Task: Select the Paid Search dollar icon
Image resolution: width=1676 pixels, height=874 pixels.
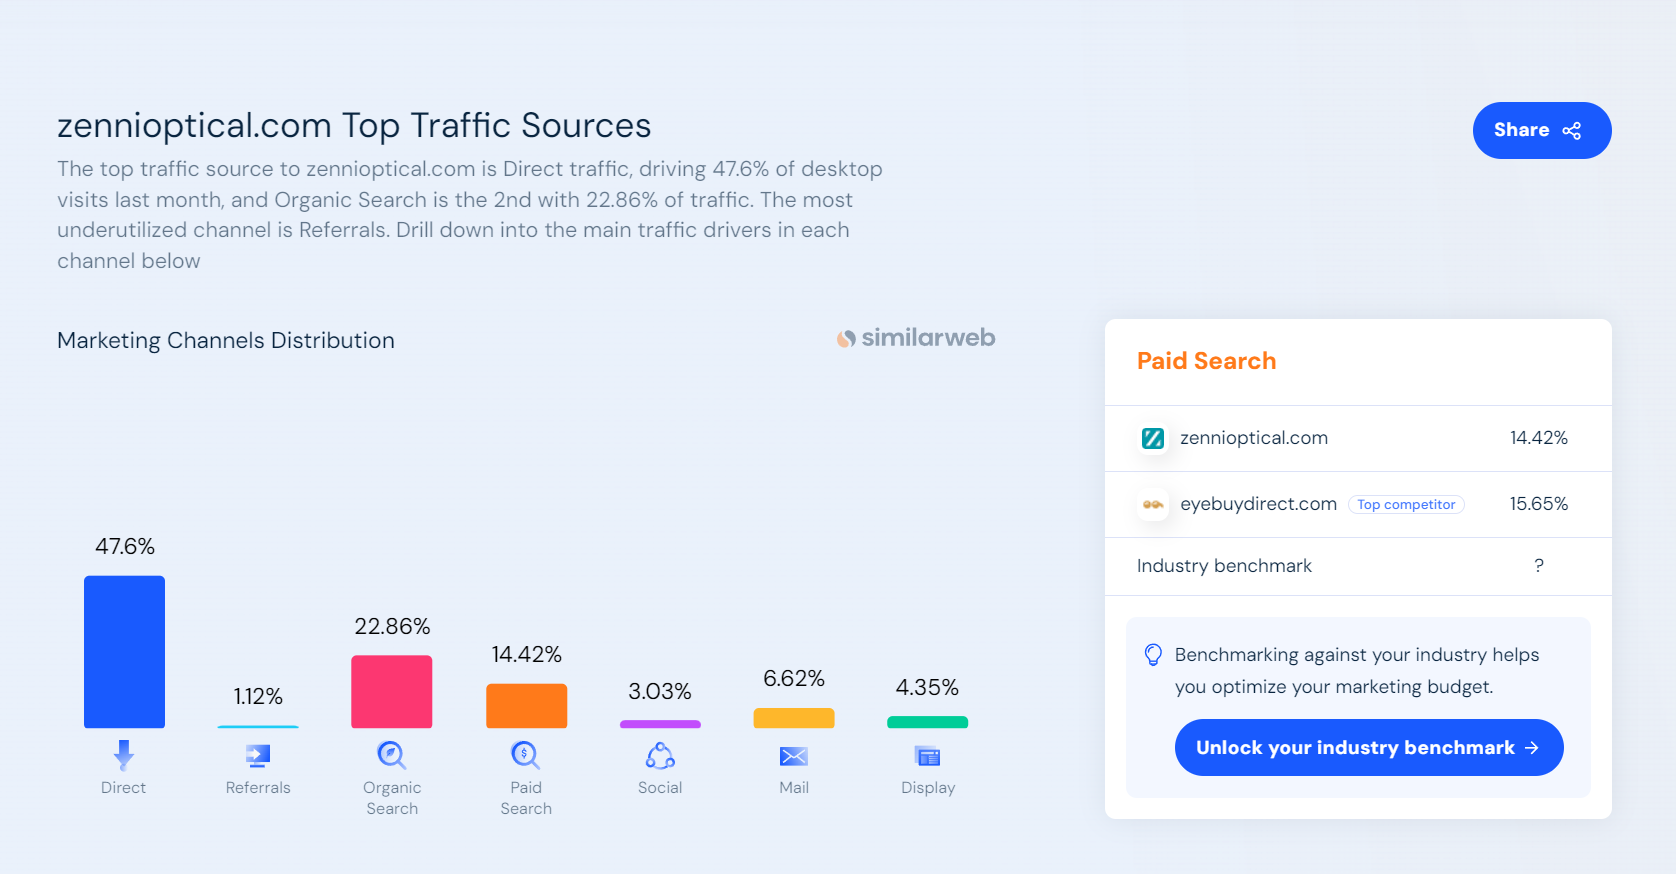Action: click(x=525, y=755)
